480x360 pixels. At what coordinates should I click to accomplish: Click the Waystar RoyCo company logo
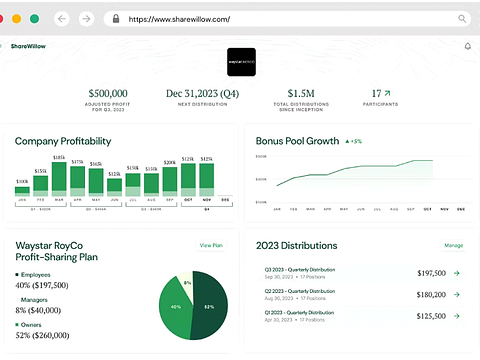[x=241, y=62]
